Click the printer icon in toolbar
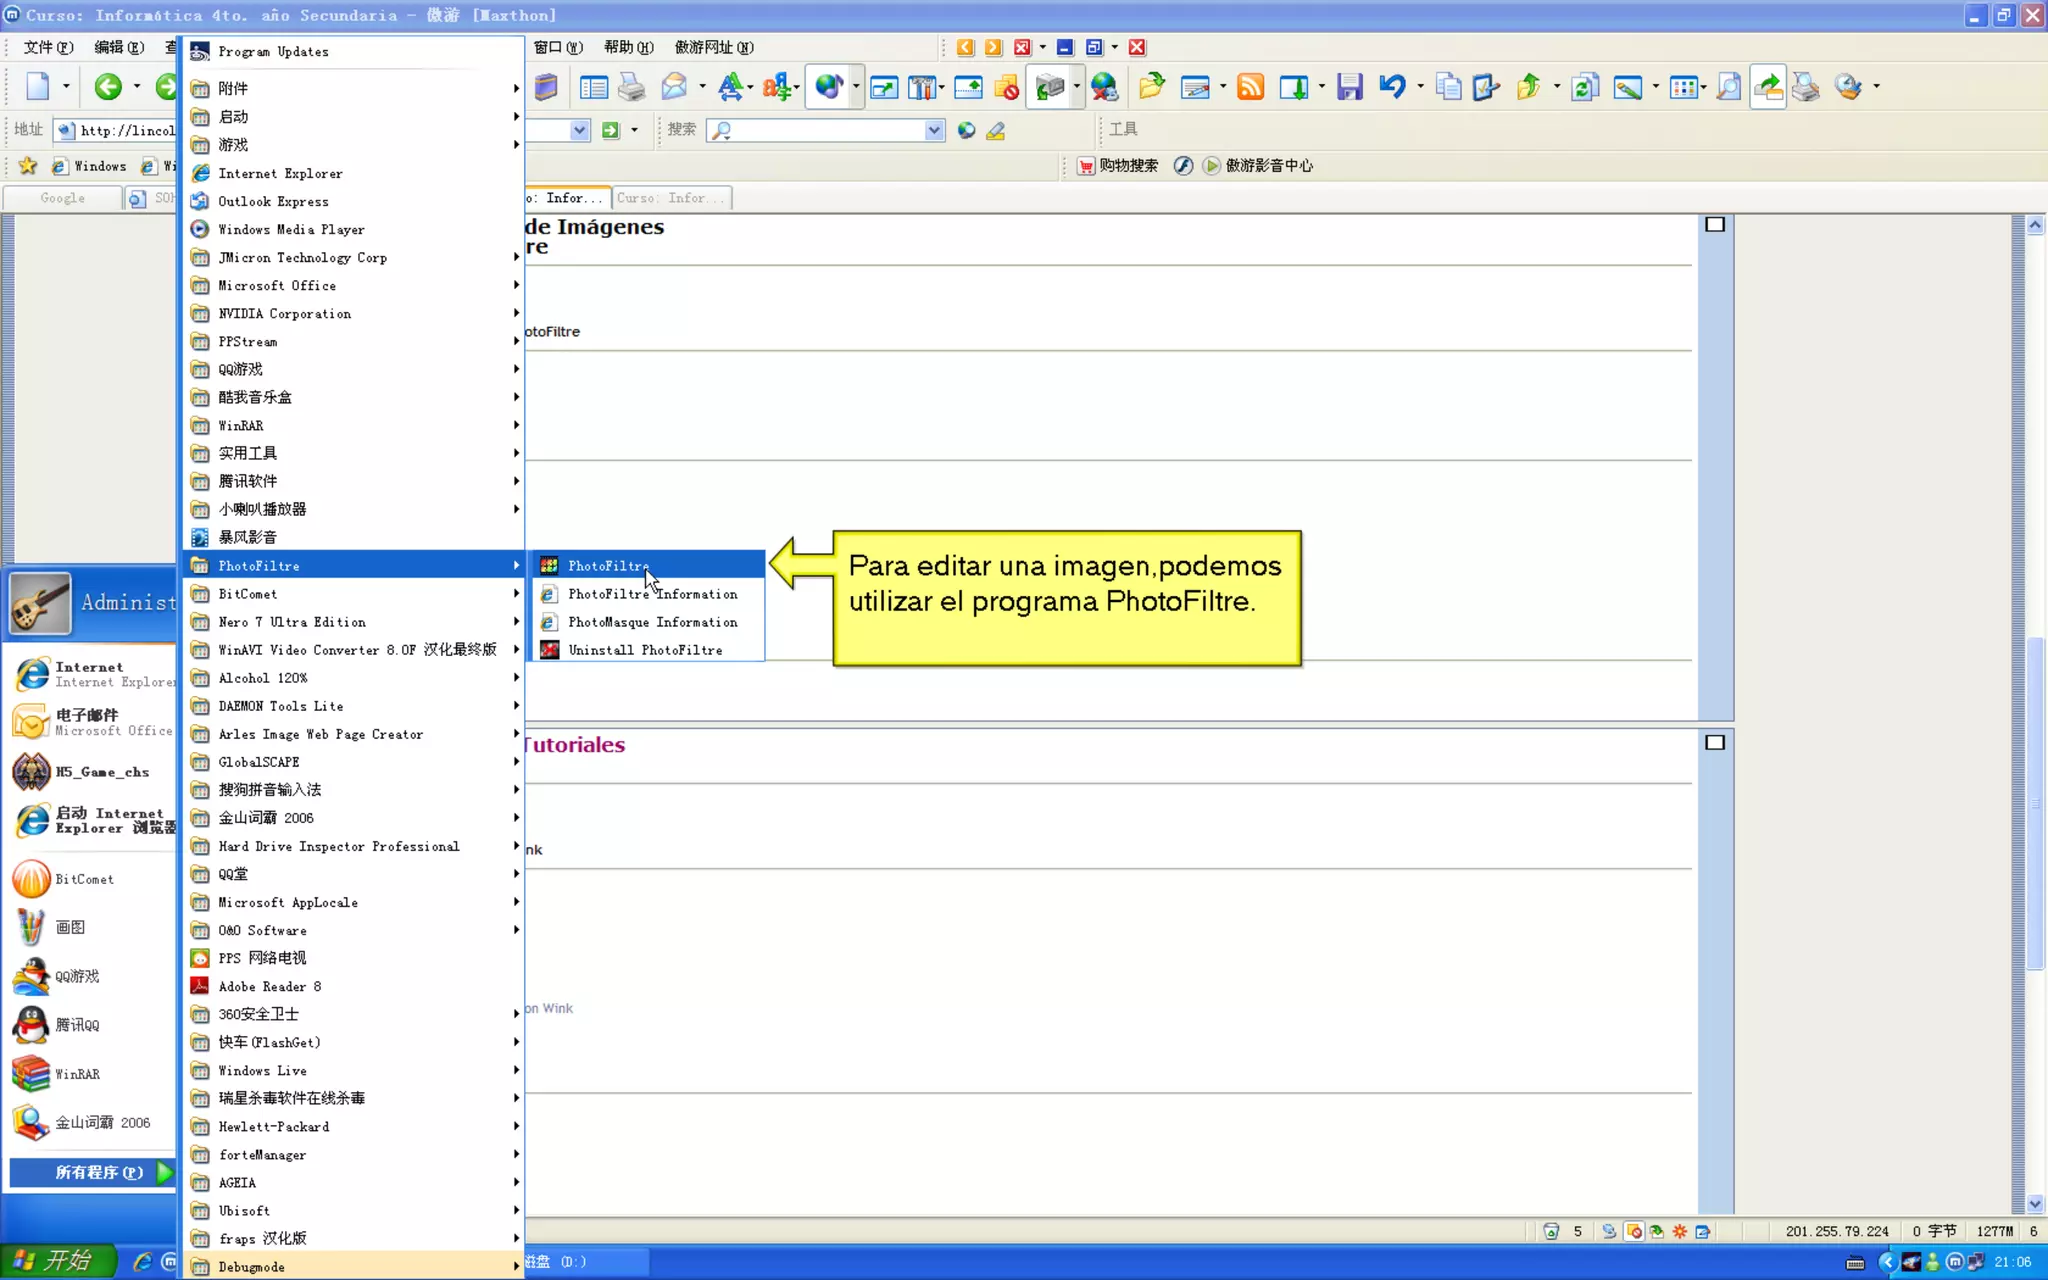 pyautogui.click(x=631, y=88)
